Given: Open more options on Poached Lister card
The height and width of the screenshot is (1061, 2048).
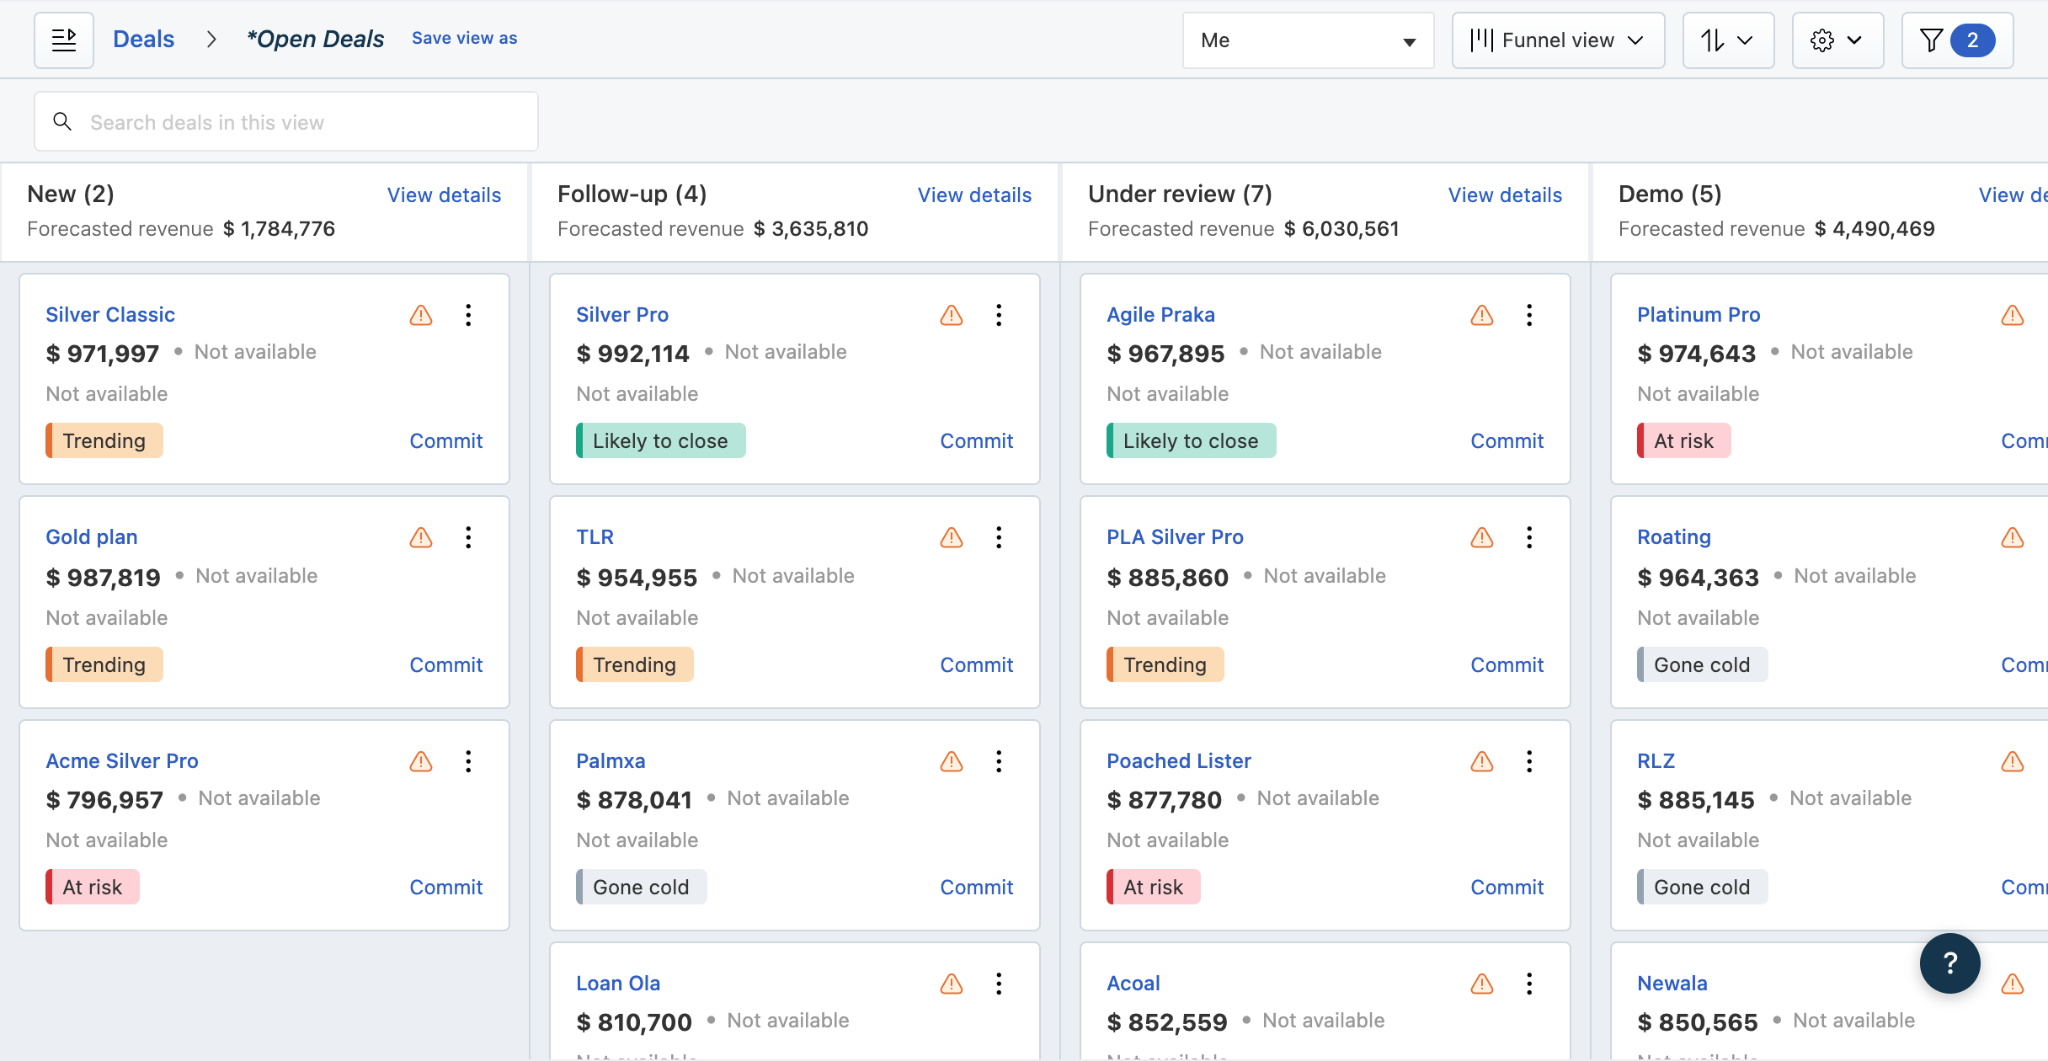Looking at the screenshot, I should (x=1529, y=762).
